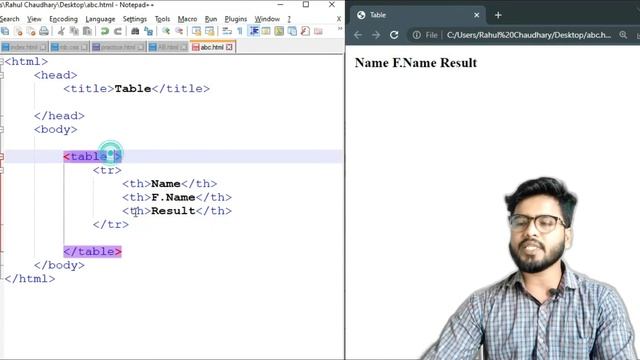Open the Run menu

(211, 19)
